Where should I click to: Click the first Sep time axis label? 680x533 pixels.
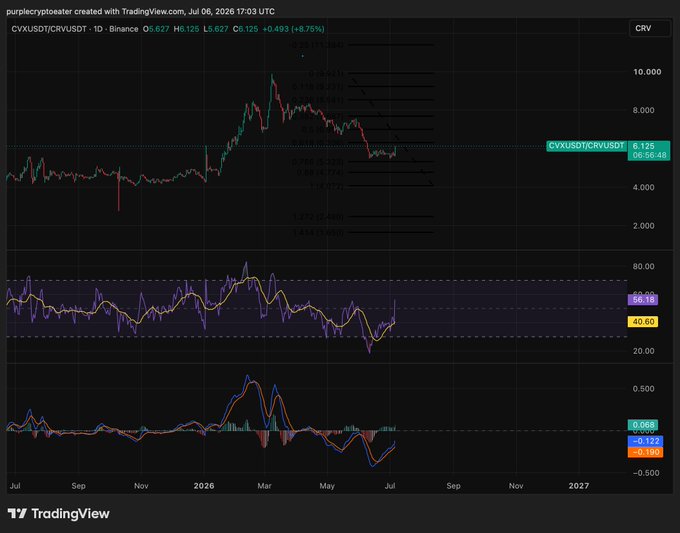pyautogui.click(x=78, y=486)
